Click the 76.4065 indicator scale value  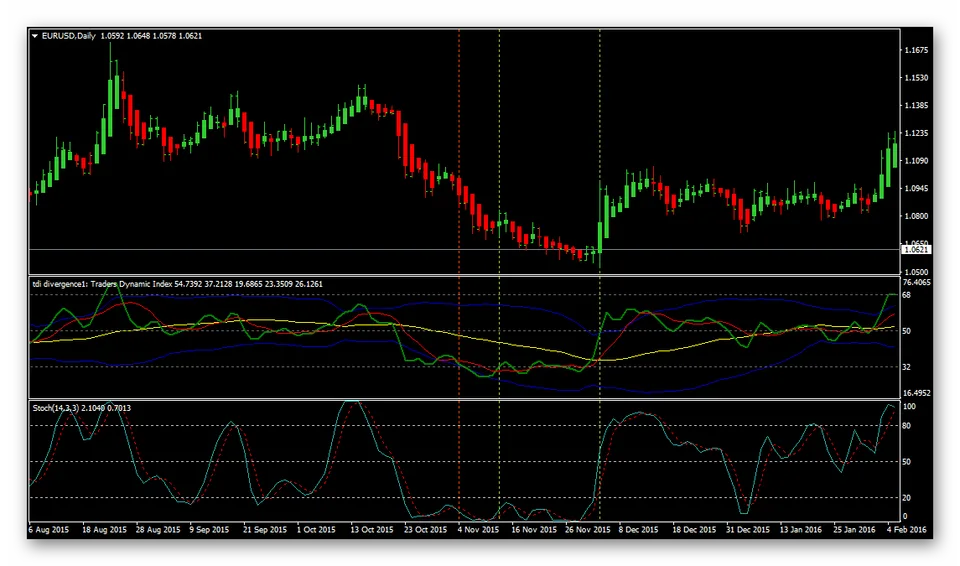(917, 282)
